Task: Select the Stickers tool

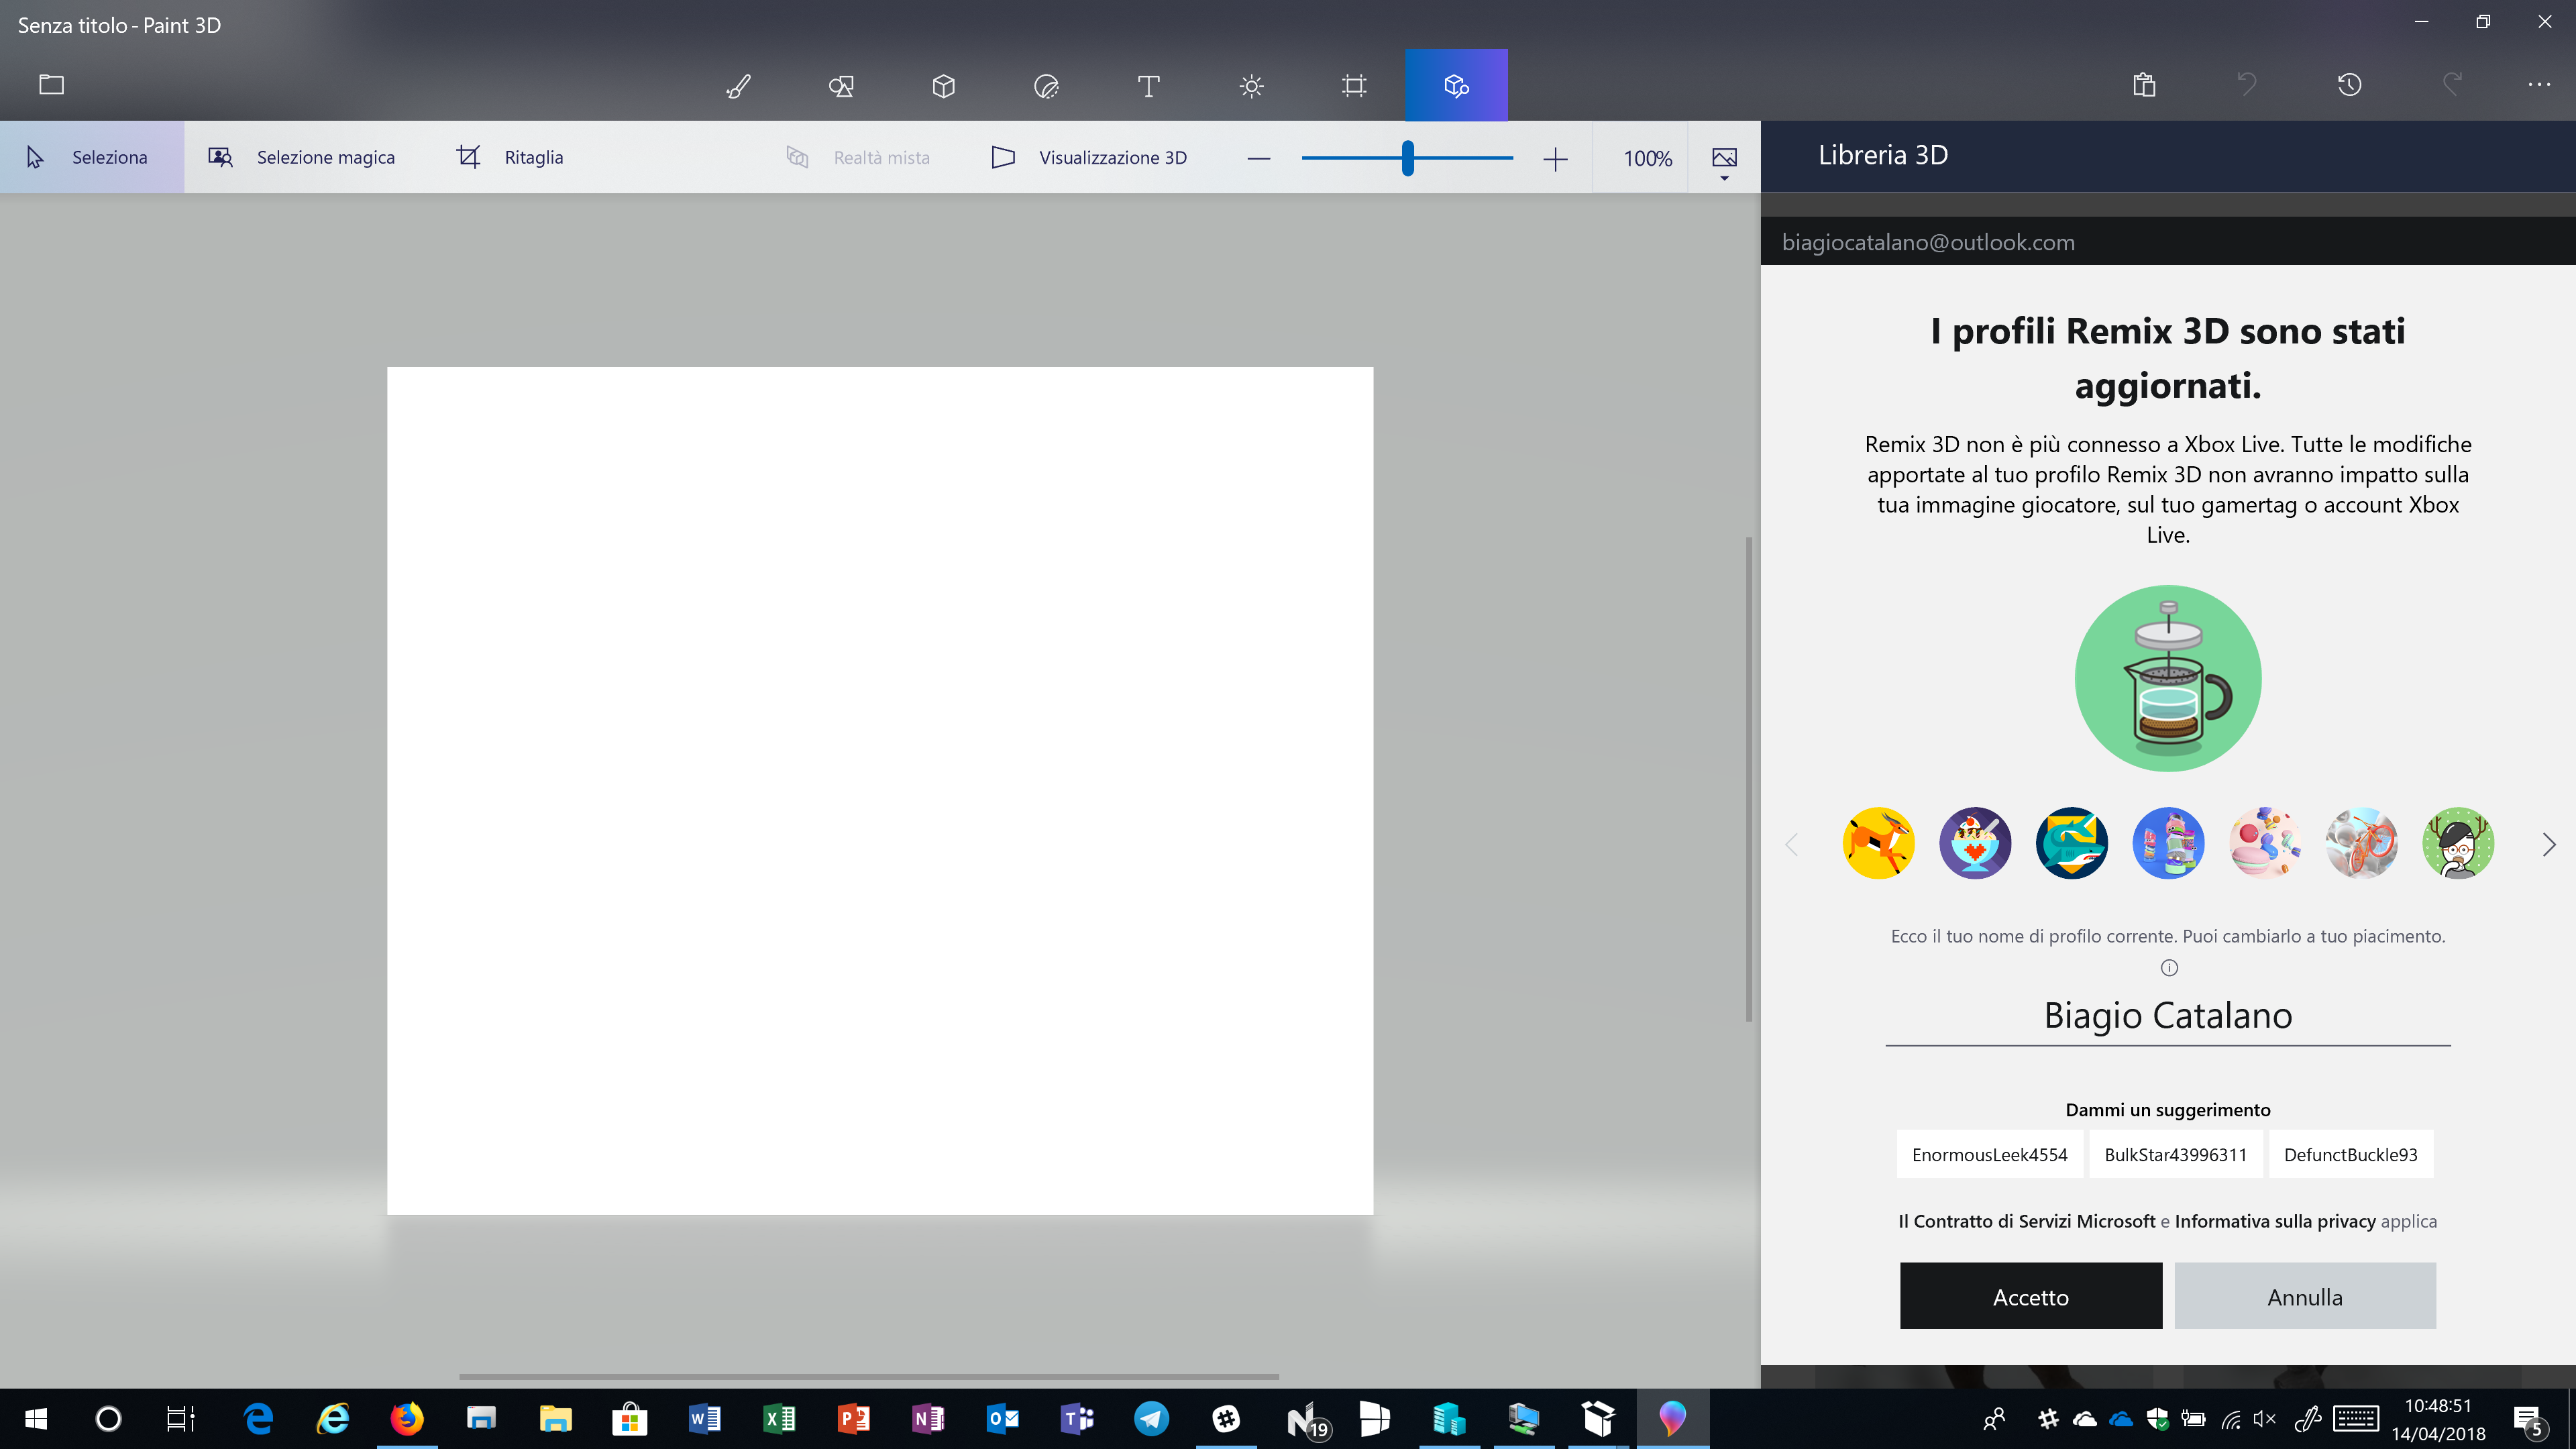Action: tap(1046, 86)
